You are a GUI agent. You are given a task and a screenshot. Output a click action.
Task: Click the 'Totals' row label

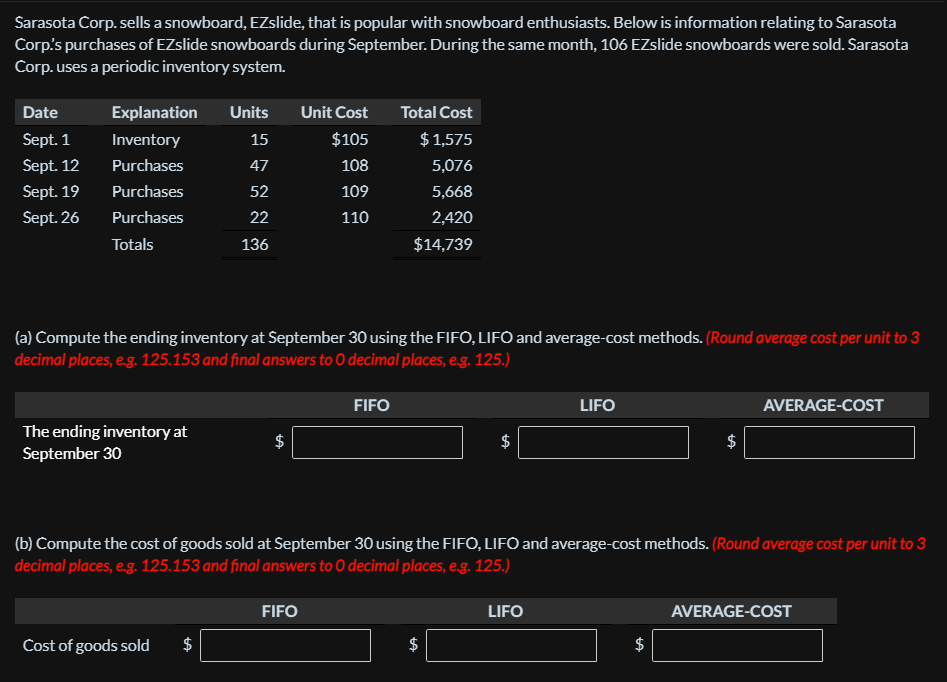click(132, 245)
